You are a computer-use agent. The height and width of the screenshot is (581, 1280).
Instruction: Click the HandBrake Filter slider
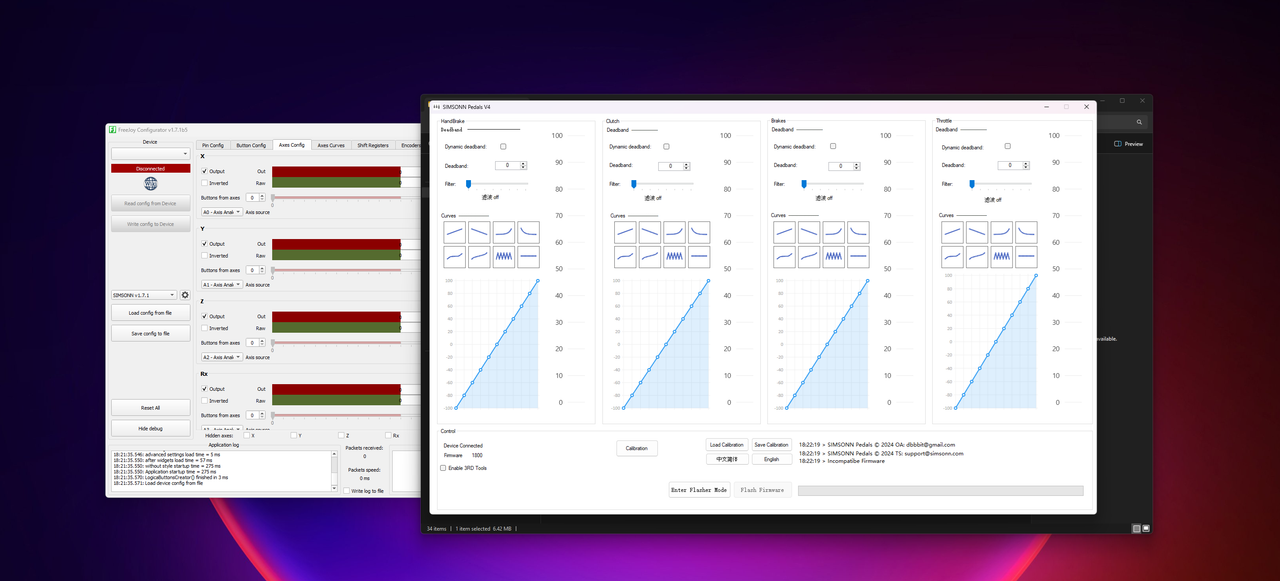coord(498,184)
